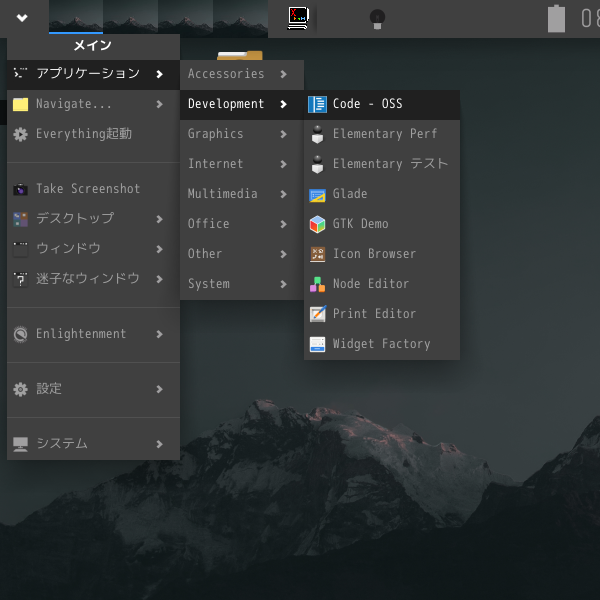Viewport: 600px width, 600px height.
Task: Open the デスクトップ submenu
Action: pos(93,219)
